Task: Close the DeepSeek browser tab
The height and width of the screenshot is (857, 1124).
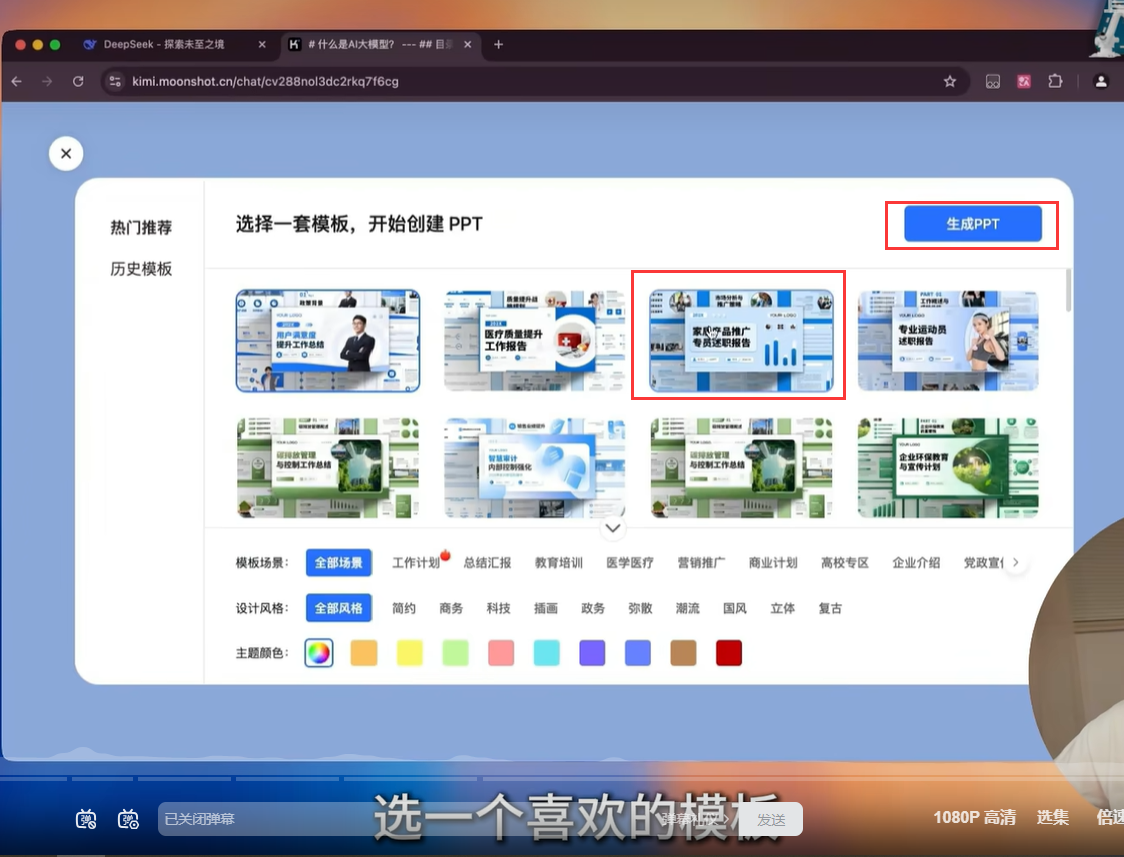Action: click(262, 44)
